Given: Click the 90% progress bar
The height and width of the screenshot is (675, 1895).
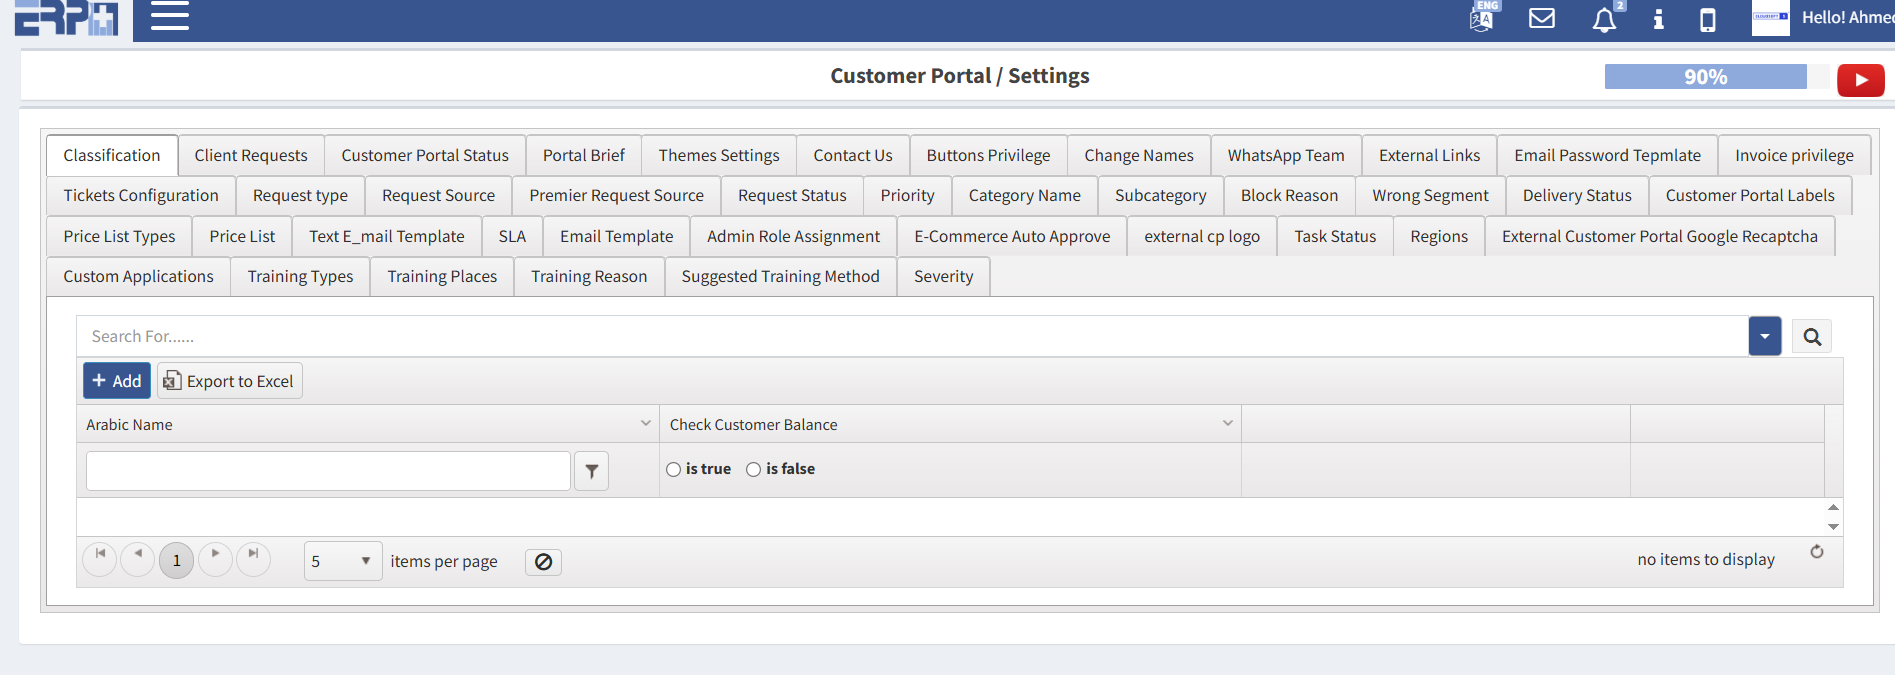Looking at the screenshot, I should pyautogui.click(x=1705, y=77).
